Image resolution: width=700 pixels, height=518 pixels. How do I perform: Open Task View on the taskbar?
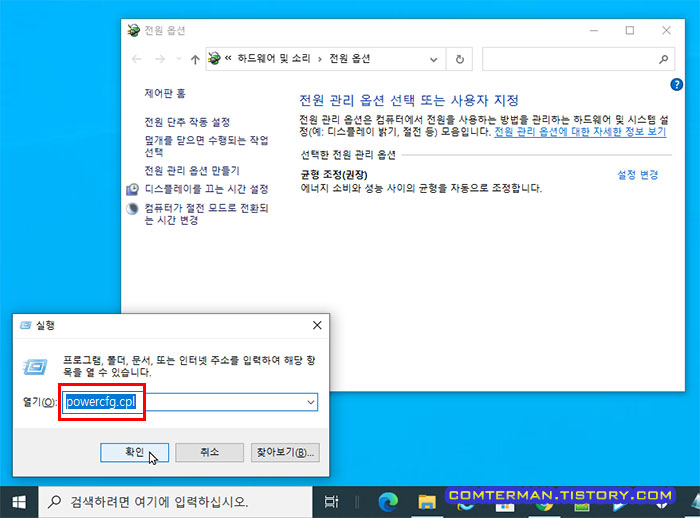click(331, 502)
